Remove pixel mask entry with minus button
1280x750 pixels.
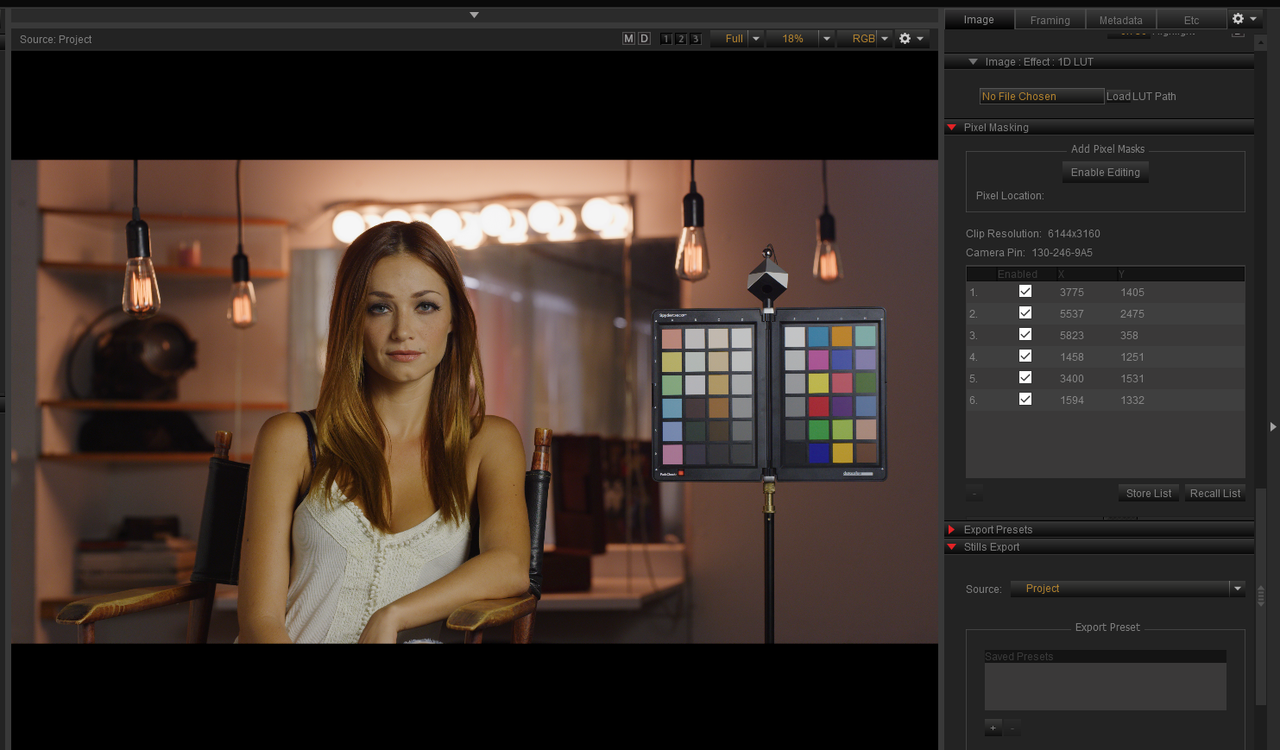pyautogui.click(x=975, y=493)
